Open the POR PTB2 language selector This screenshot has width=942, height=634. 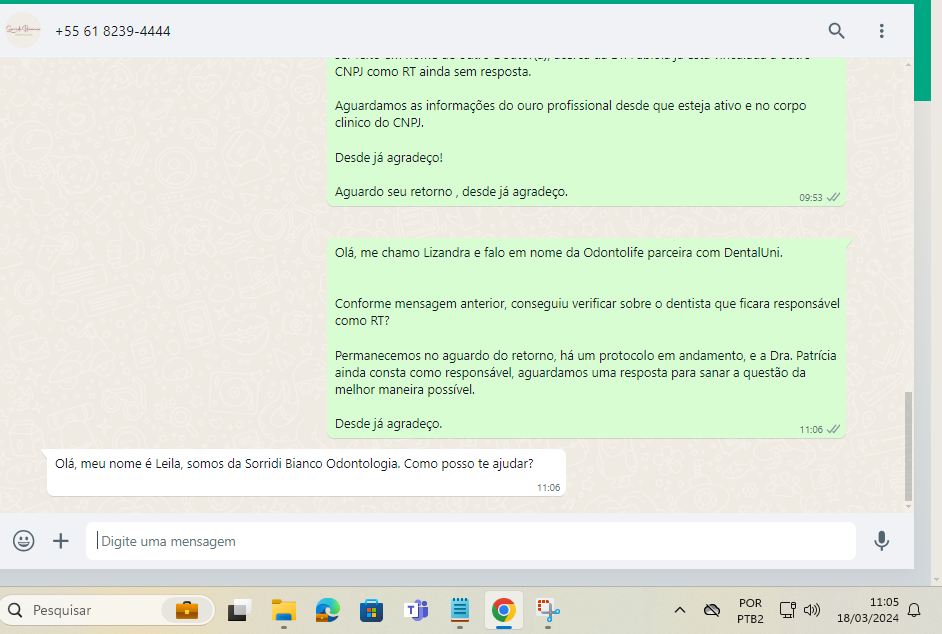point(750,611)
